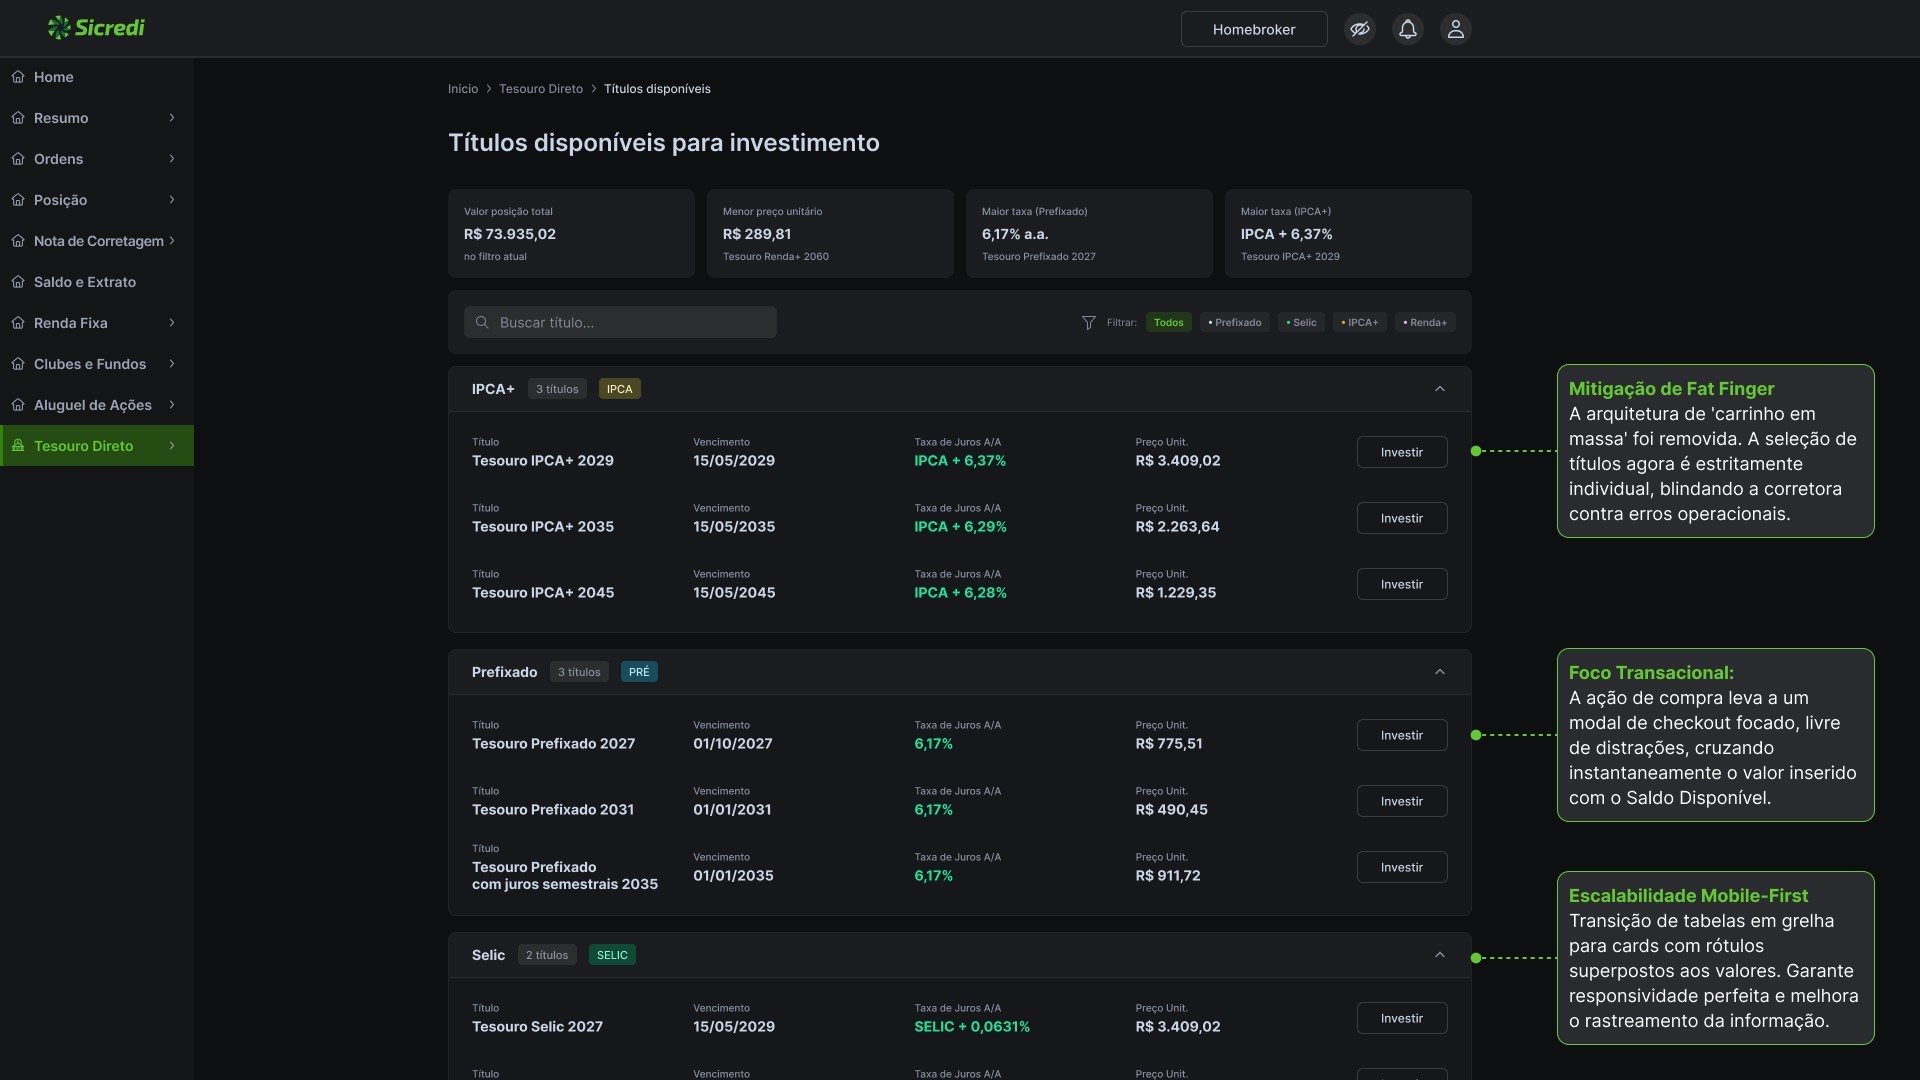Click the Nota de Corretagem icon
This screenshot has height=1080, width=1920.
click(x=18, y=241)
